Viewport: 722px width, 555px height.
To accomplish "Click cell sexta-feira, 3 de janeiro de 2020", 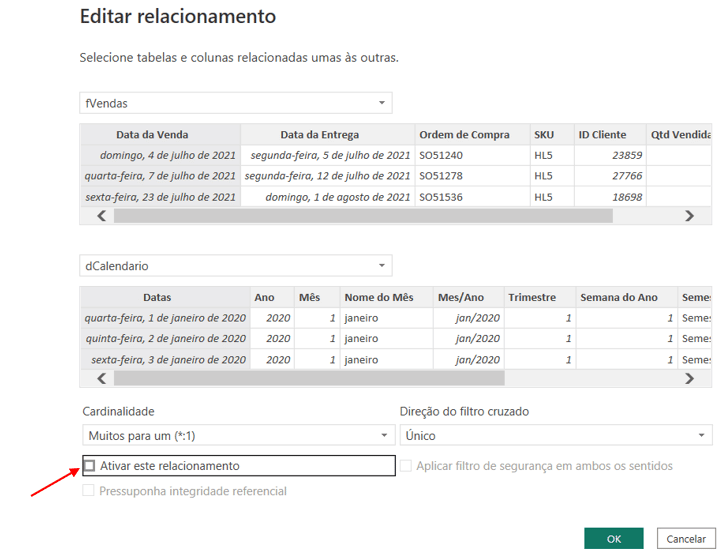I will tap(166, 359).
